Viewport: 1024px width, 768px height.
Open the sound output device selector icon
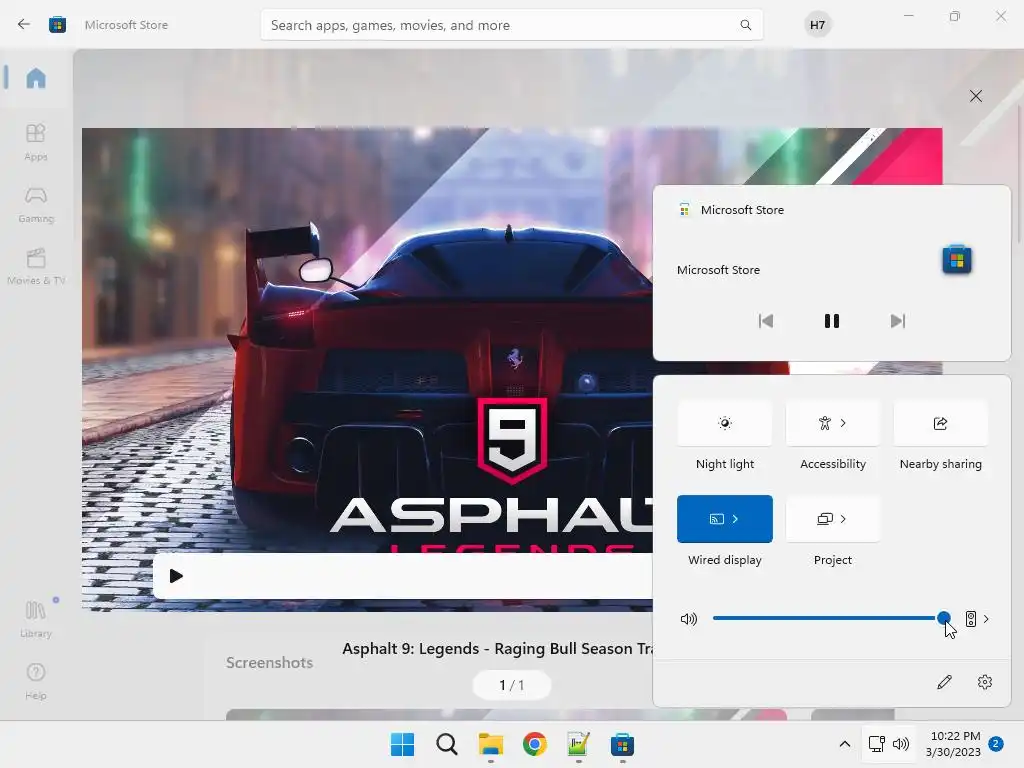pos(971,618)
